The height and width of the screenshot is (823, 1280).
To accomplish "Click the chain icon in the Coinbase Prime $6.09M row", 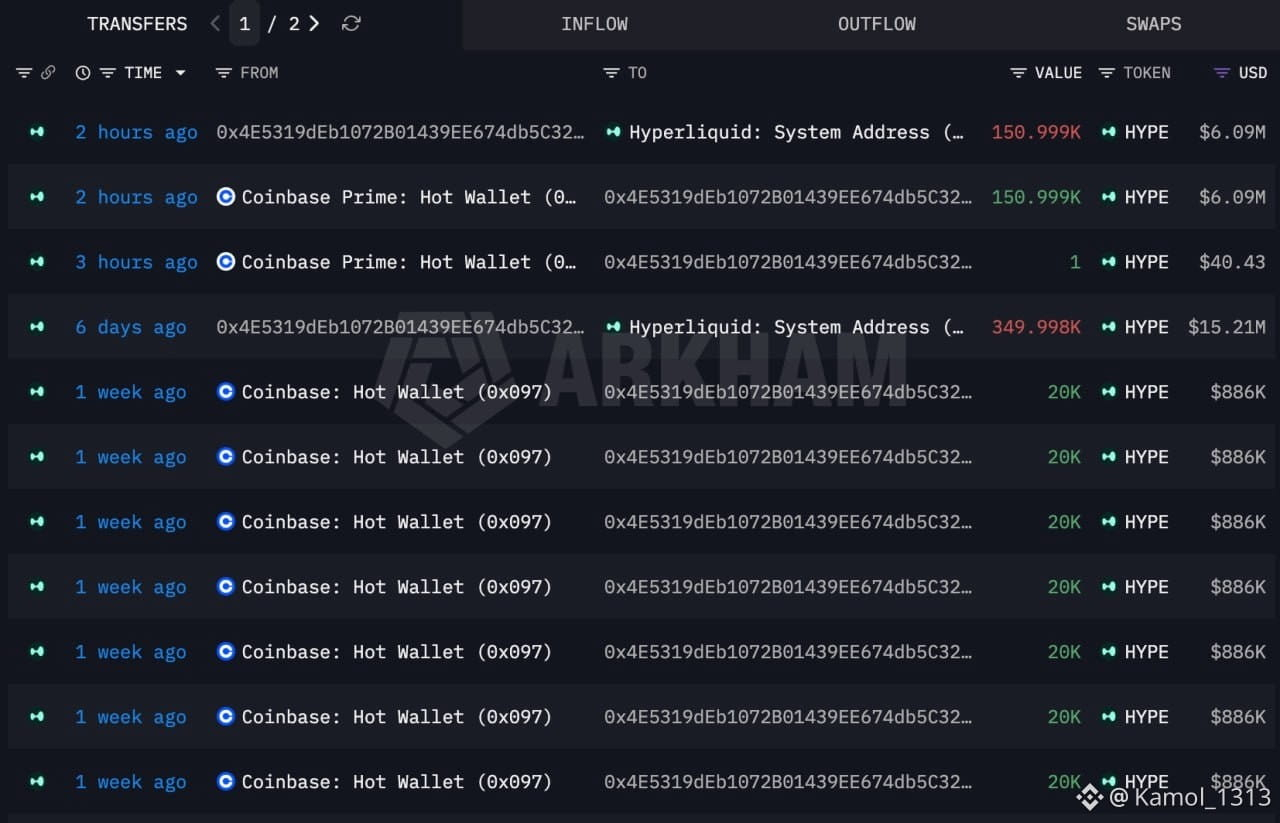I will [37, 197].
